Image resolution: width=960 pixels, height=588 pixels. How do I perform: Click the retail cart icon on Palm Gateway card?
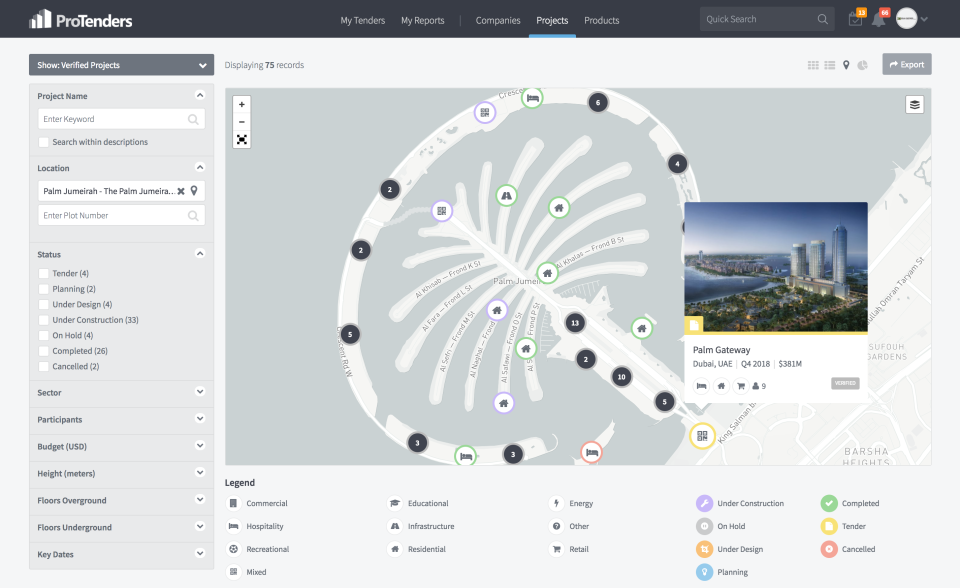741,384
